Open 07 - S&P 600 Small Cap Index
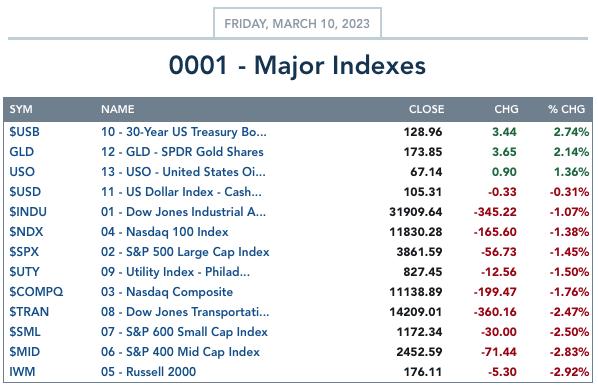This screenshot has width=598, height=388. point(185,332)
